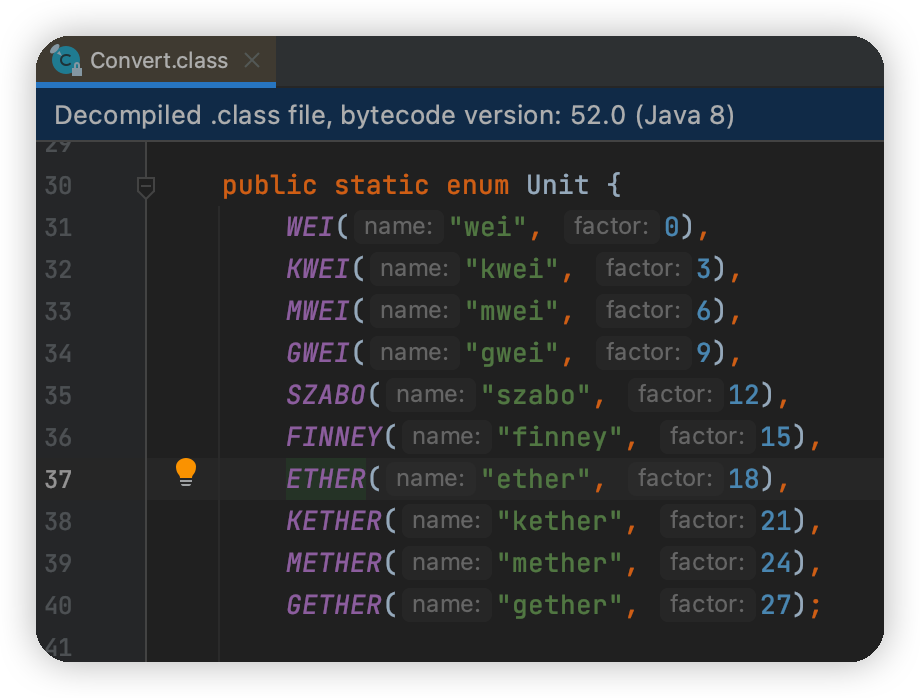Click the enum name Unit

(x=557, y=185)
